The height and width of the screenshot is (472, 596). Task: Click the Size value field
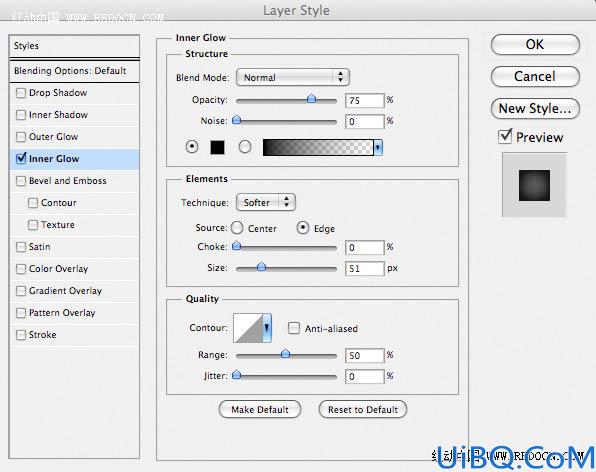click(365, 269)
